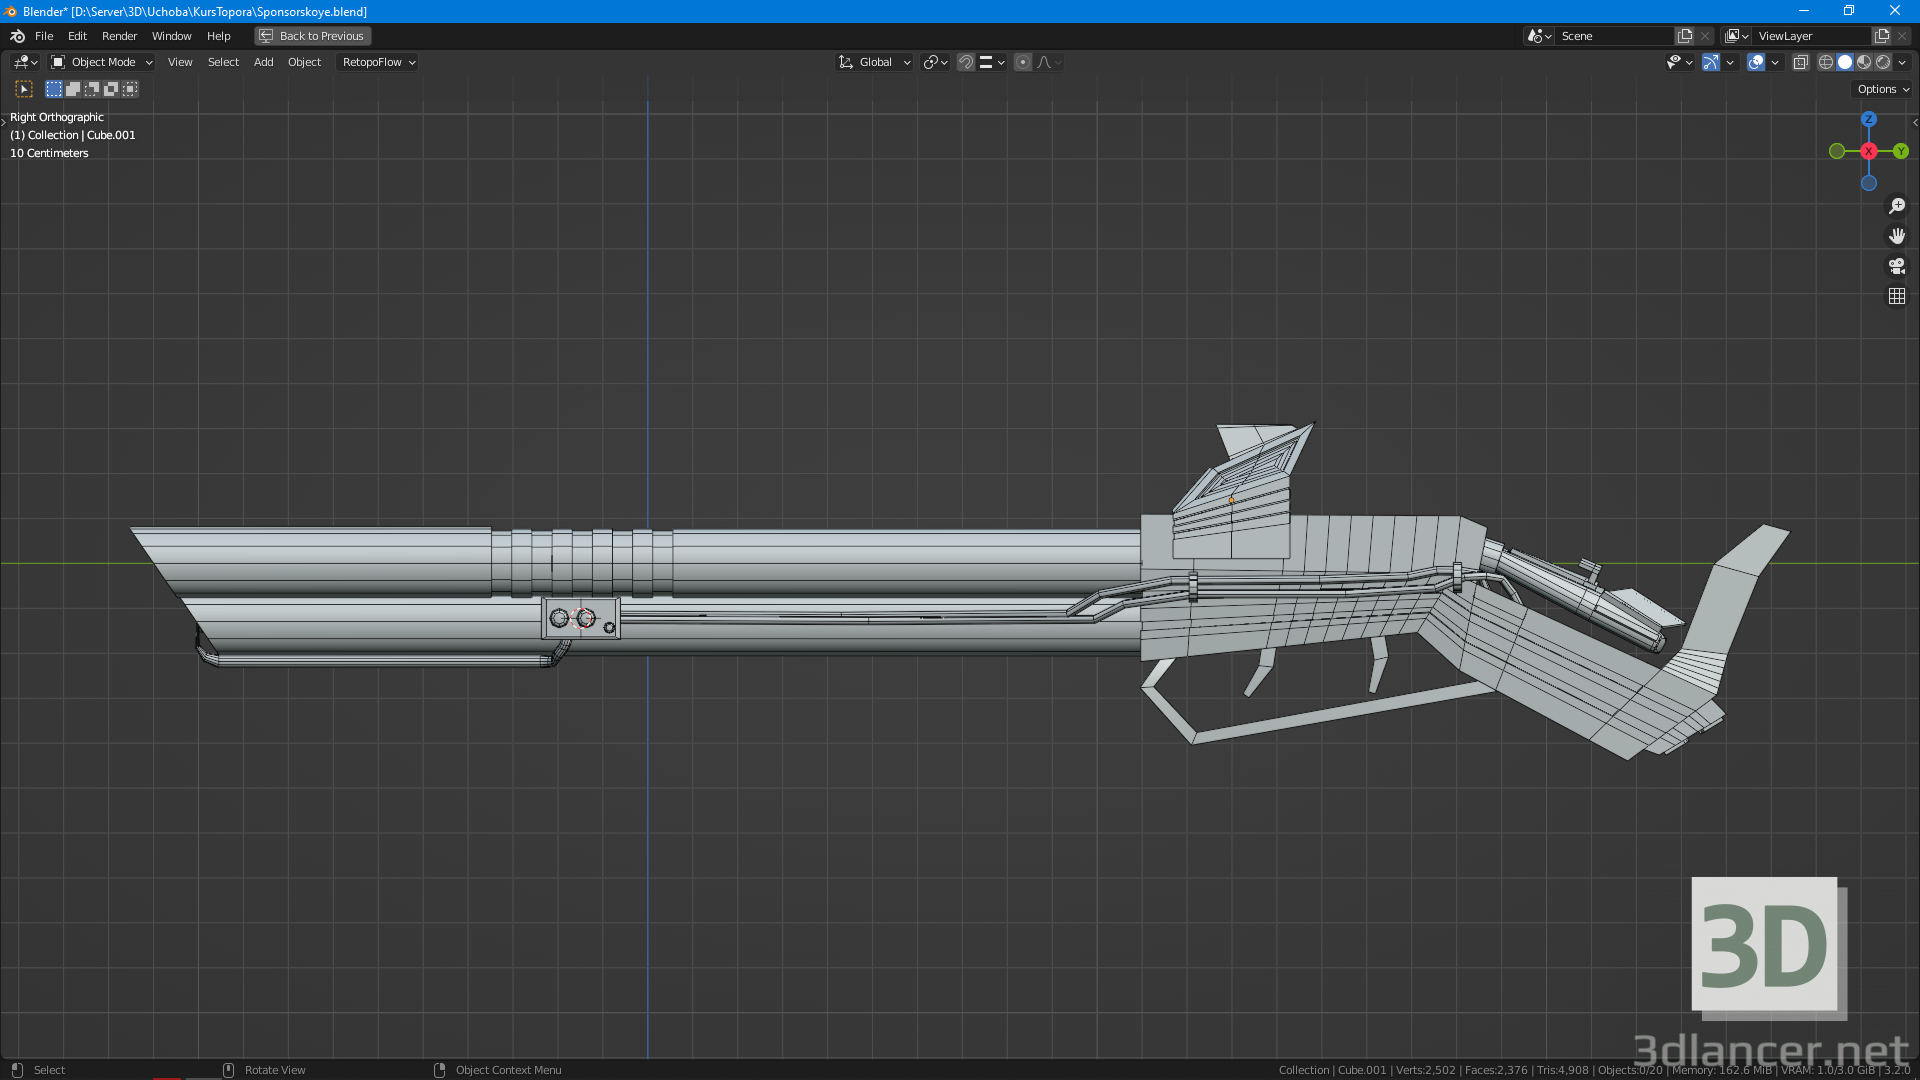Select the RetopoFlow menu
This screenshot has width=1920, height=1080.
(x=373, y=62)
